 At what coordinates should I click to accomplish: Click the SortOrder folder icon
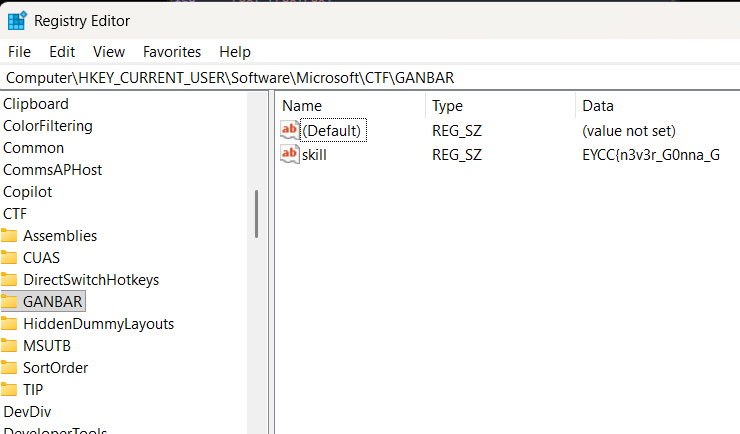9,367
